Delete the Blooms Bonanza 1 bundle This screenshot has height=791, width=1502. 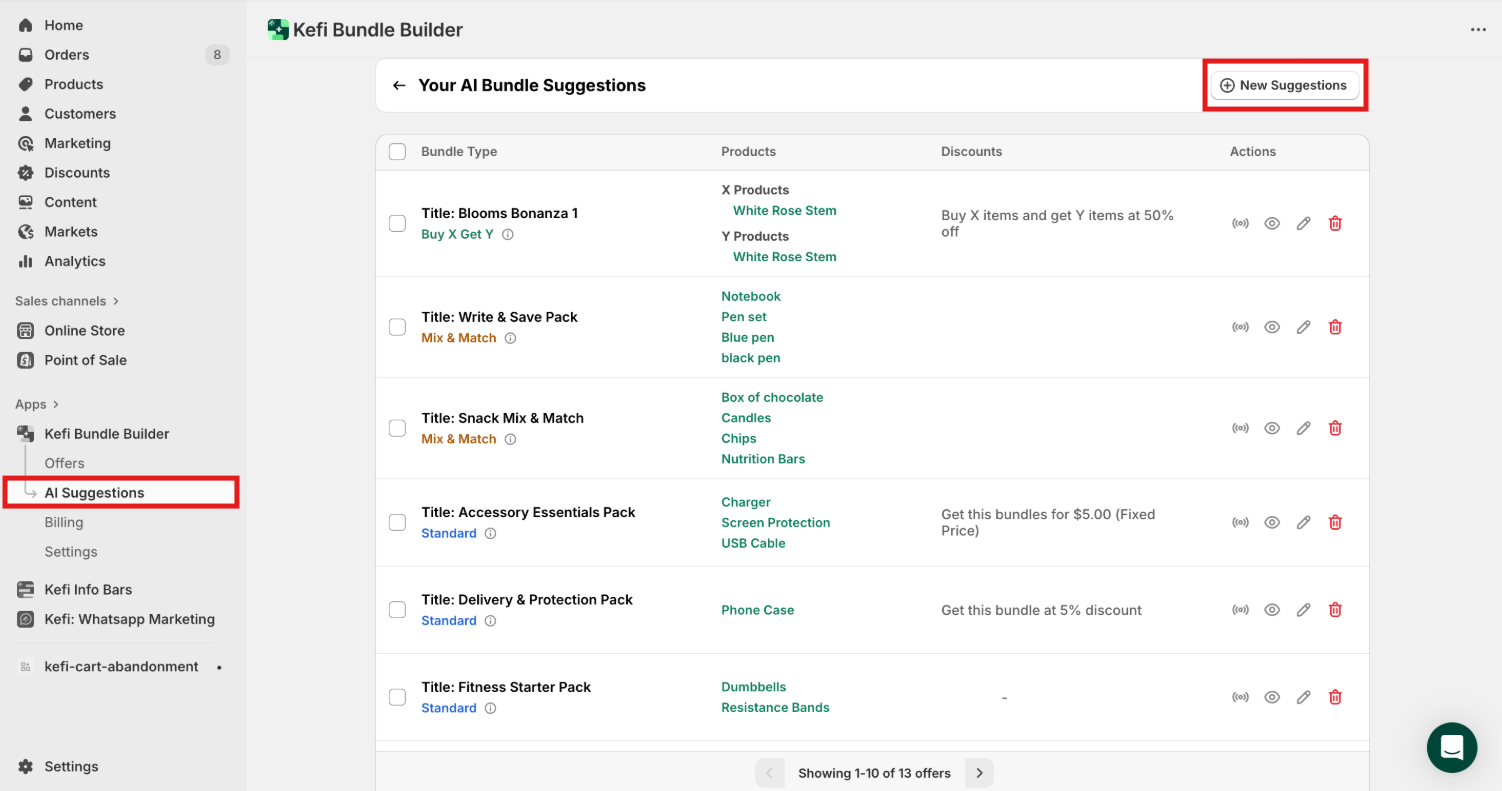click(x=1335, y=224)
